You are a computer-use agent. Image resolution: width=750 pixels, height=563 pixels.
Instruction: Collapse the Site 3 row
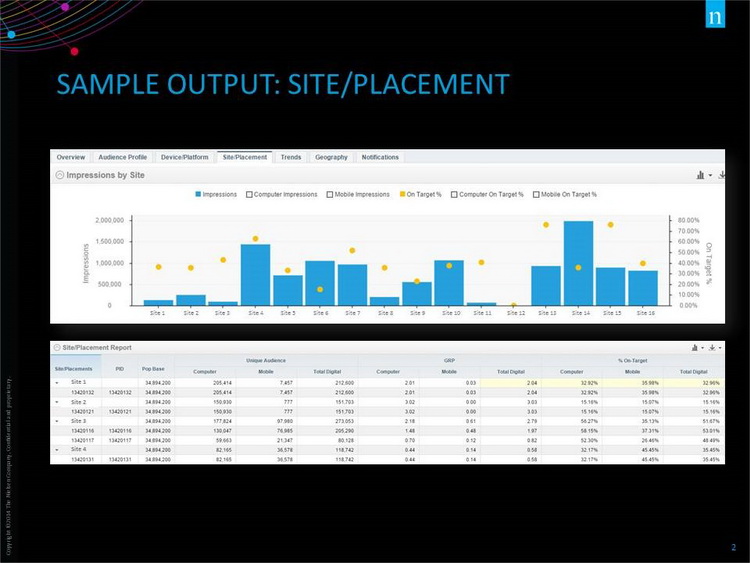(56, 420)
